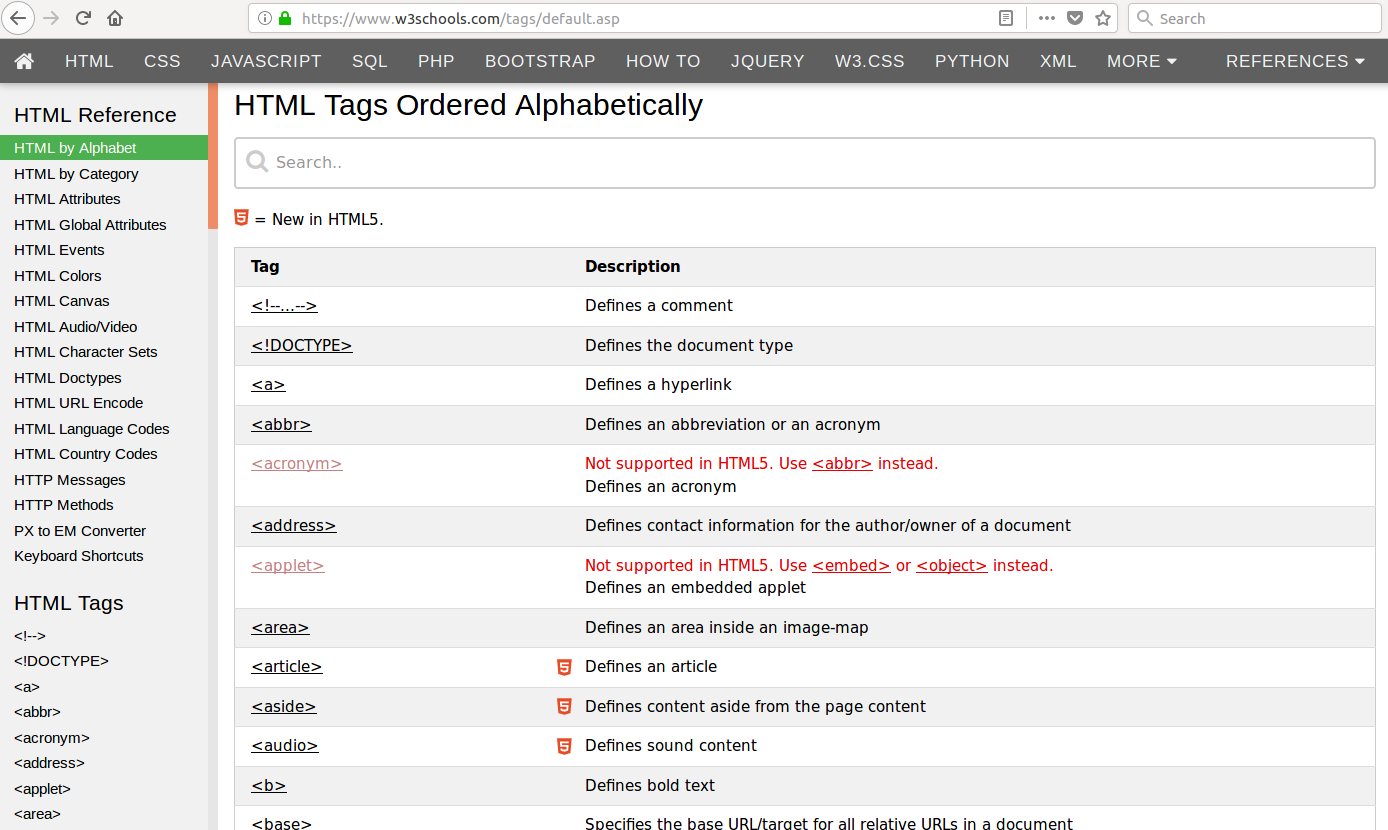The image size is (1388, 830).
Task: Open the SQL tutorial from the navbar
Action: pyautogui.click(x=369, y=61)
